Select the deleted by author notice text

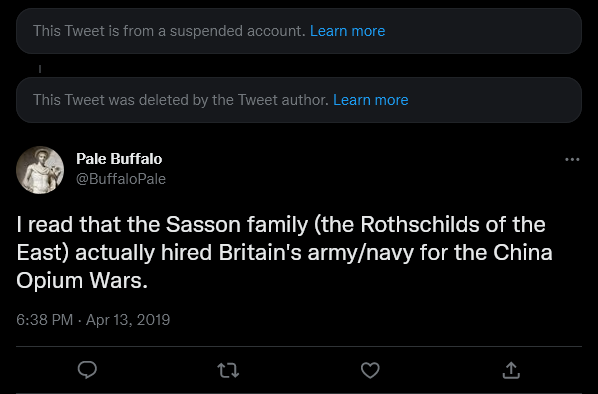point(181,100)
